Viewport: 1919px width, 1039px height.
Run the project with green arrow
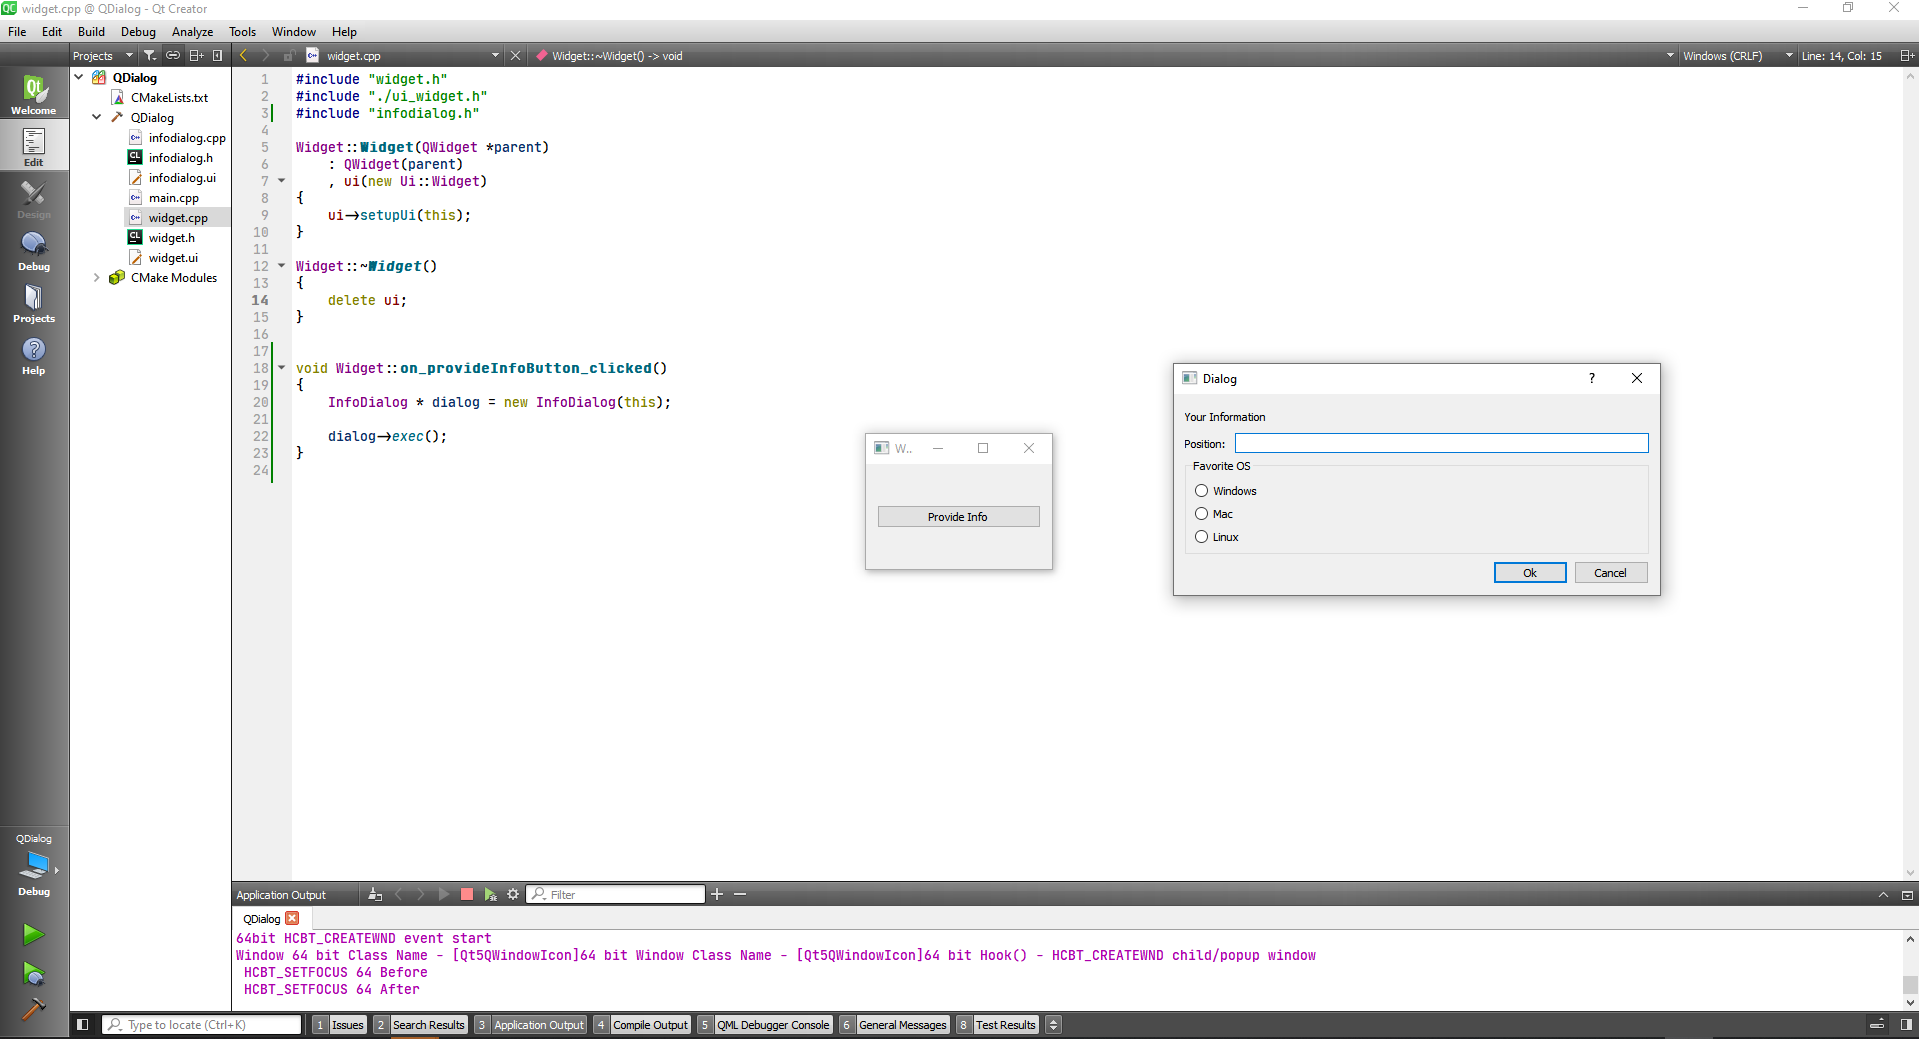33,934
